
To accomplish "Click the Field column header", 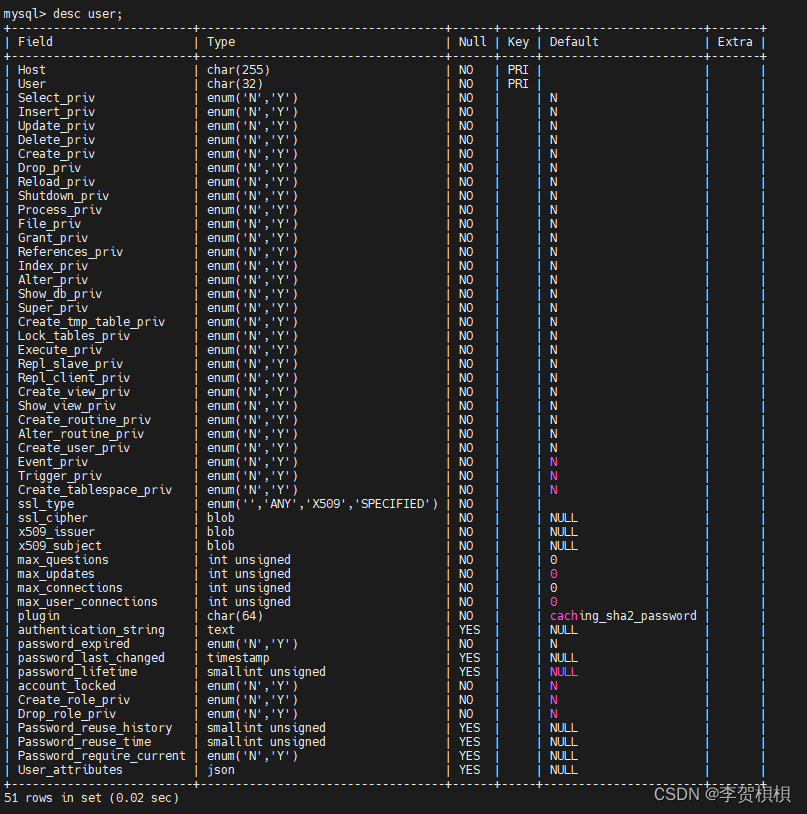I will (x=35, y=42).
